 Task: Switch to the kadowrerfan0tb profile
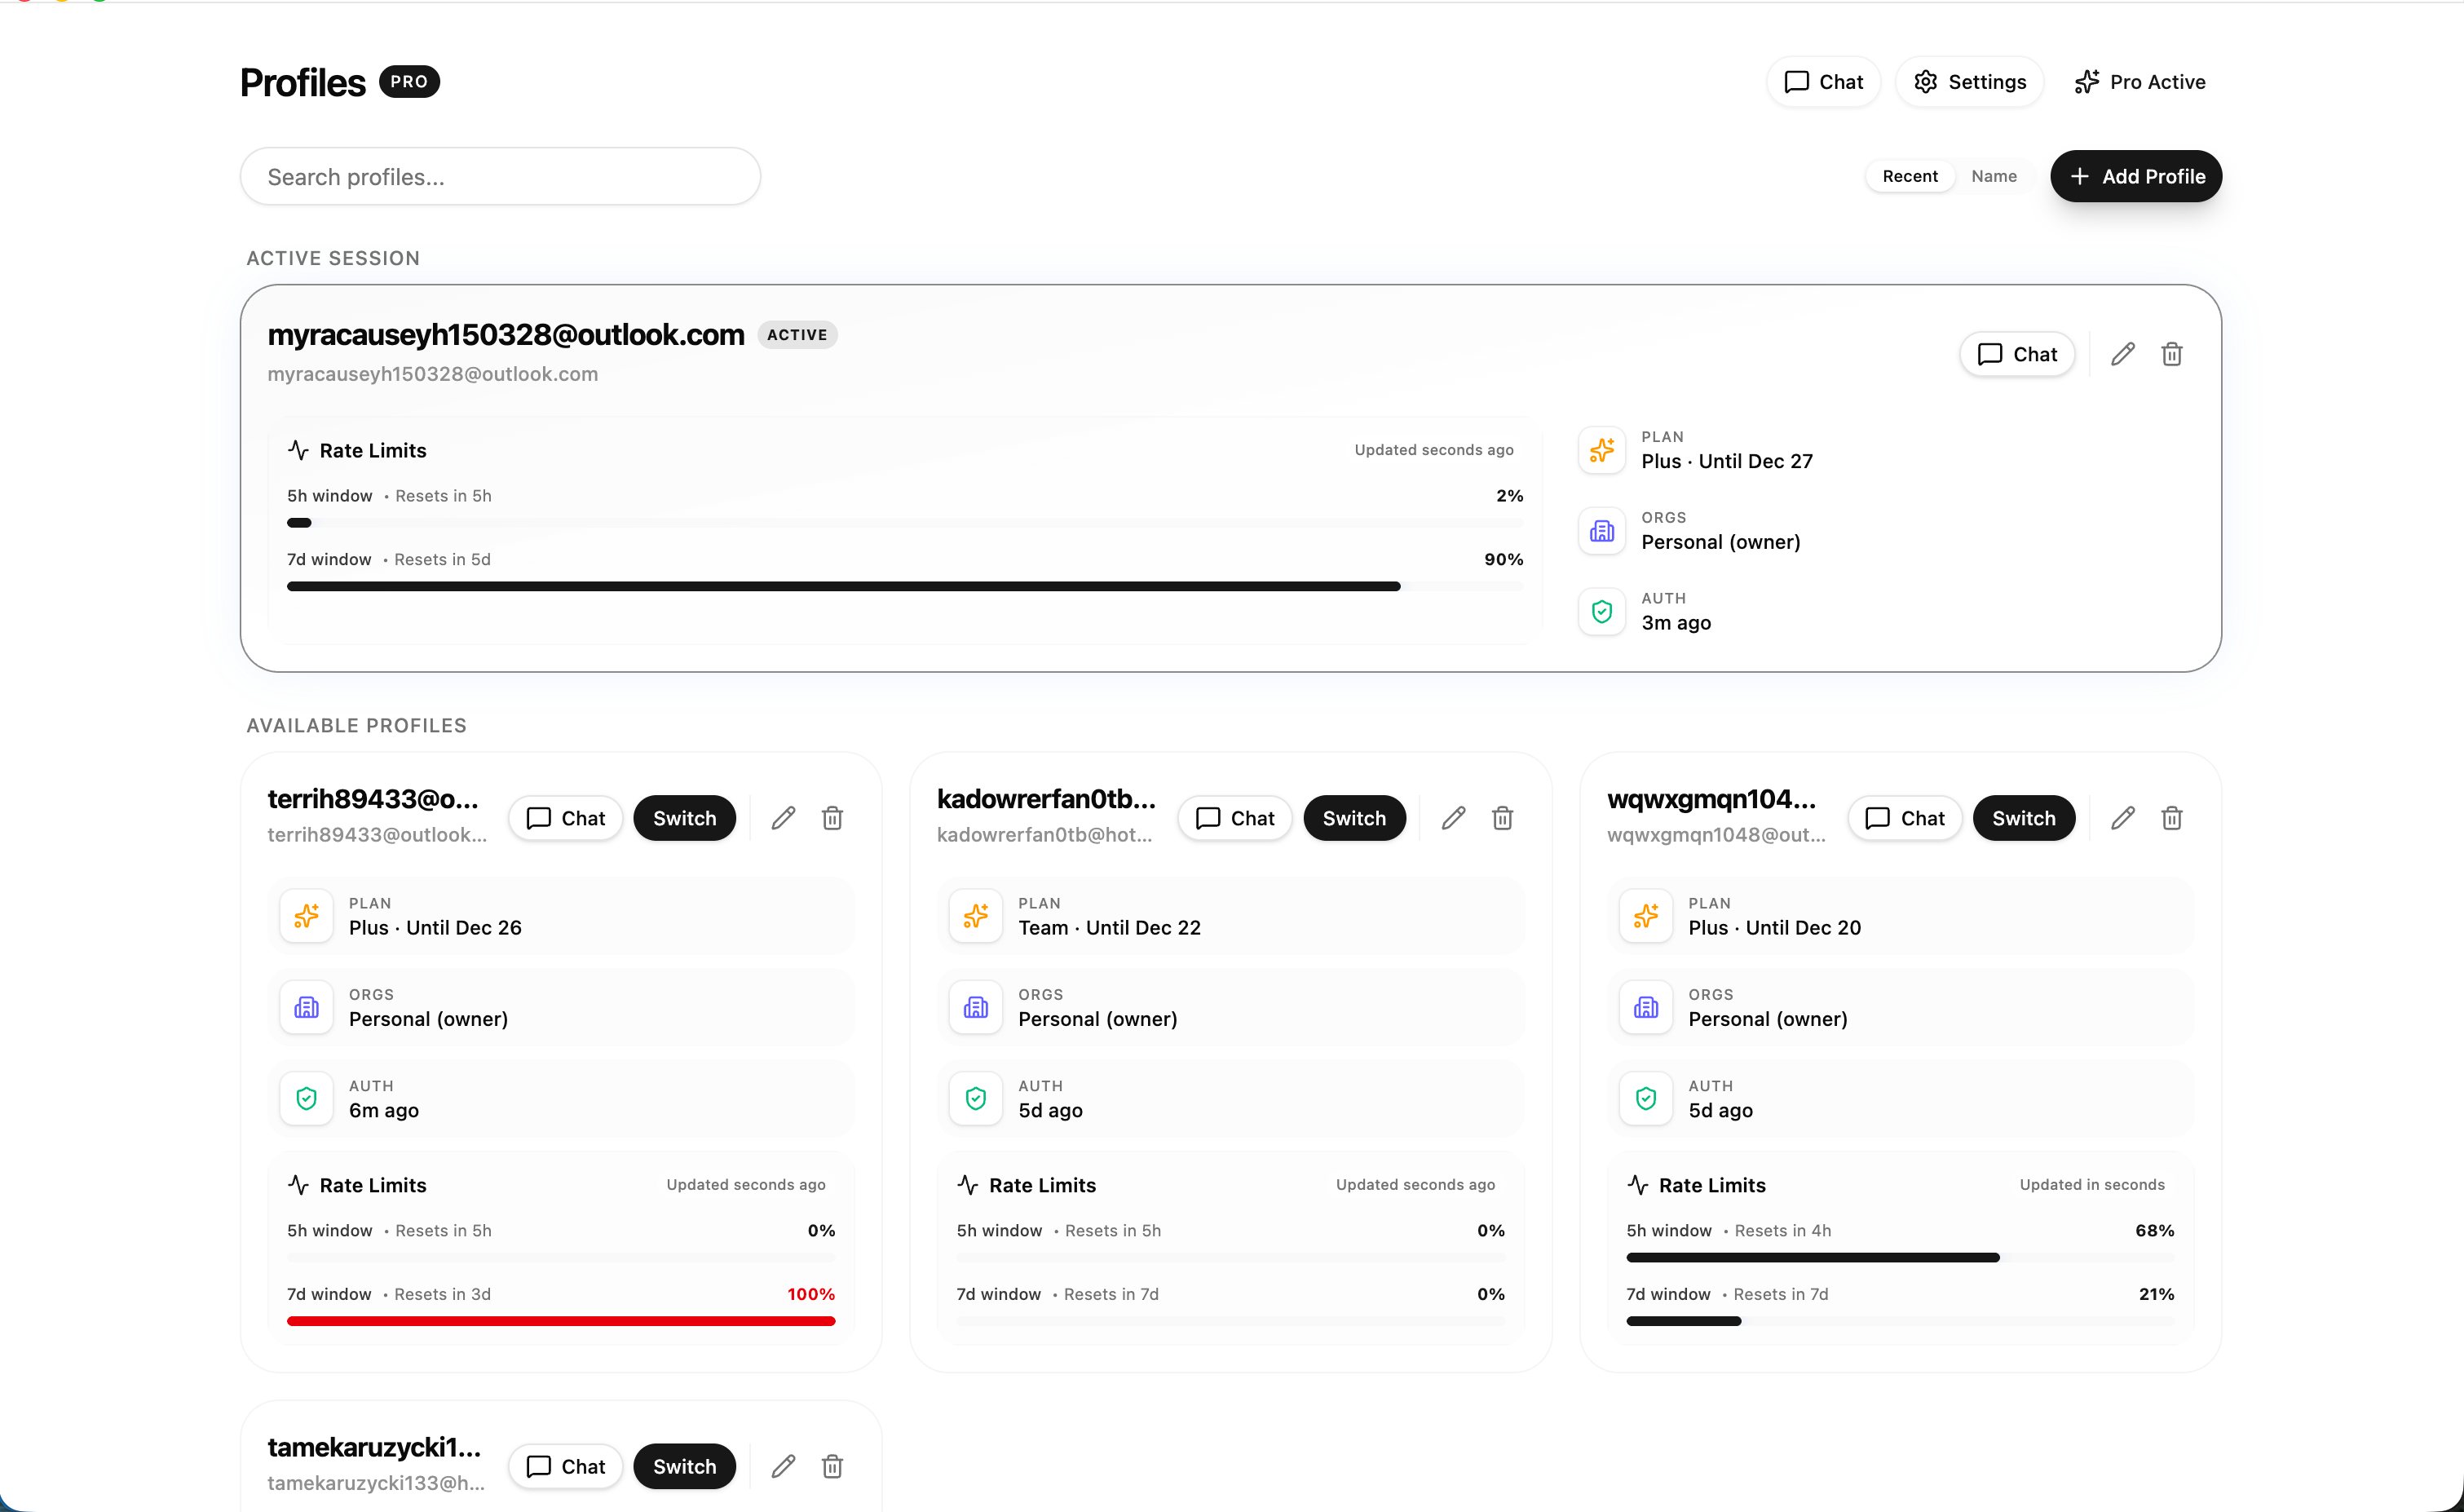tap(1353, 818)
